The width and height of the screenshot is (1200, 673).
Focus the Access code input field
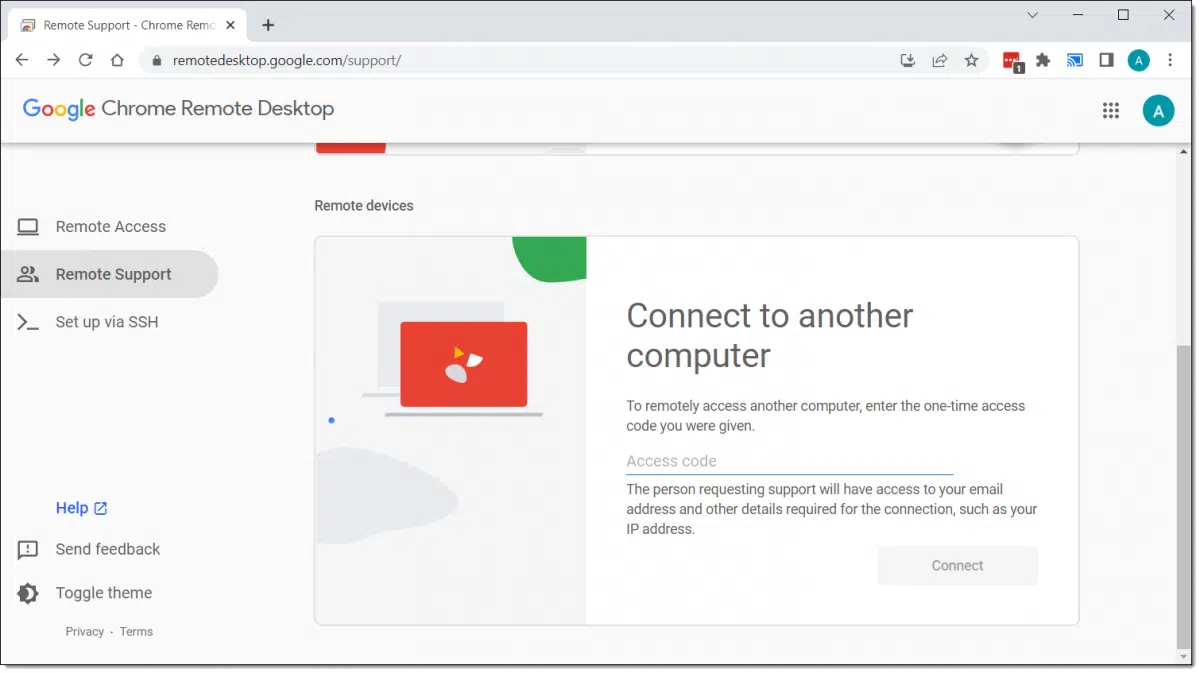tap(789, 461)
